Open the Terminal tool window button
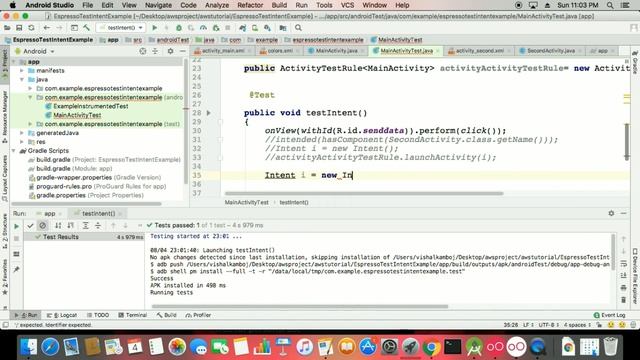The width and height of the screenshot is (640, 360). [133, 315]
